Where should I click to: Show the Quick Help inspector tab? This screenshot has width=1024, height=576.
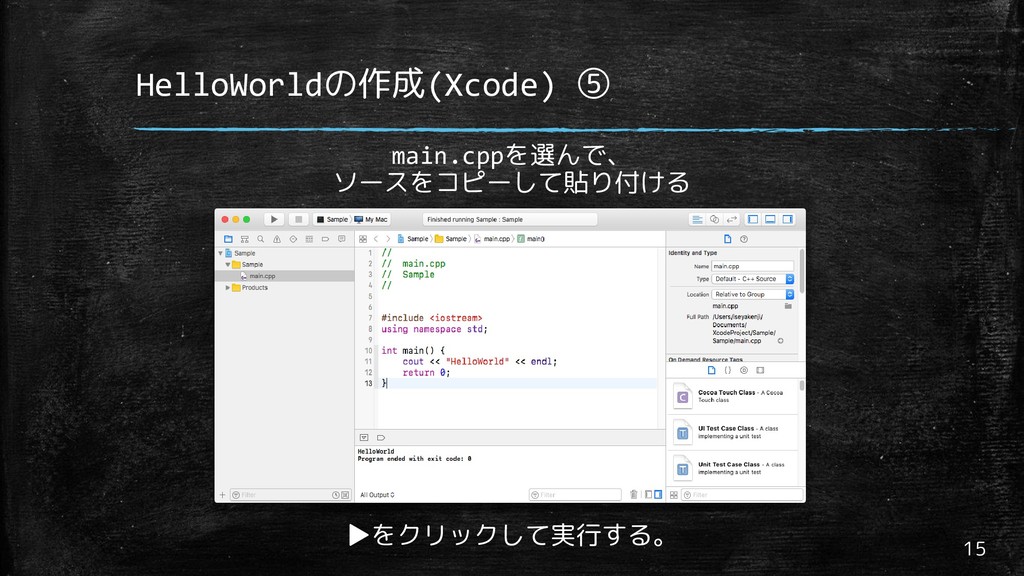click(x=744, y=239)
